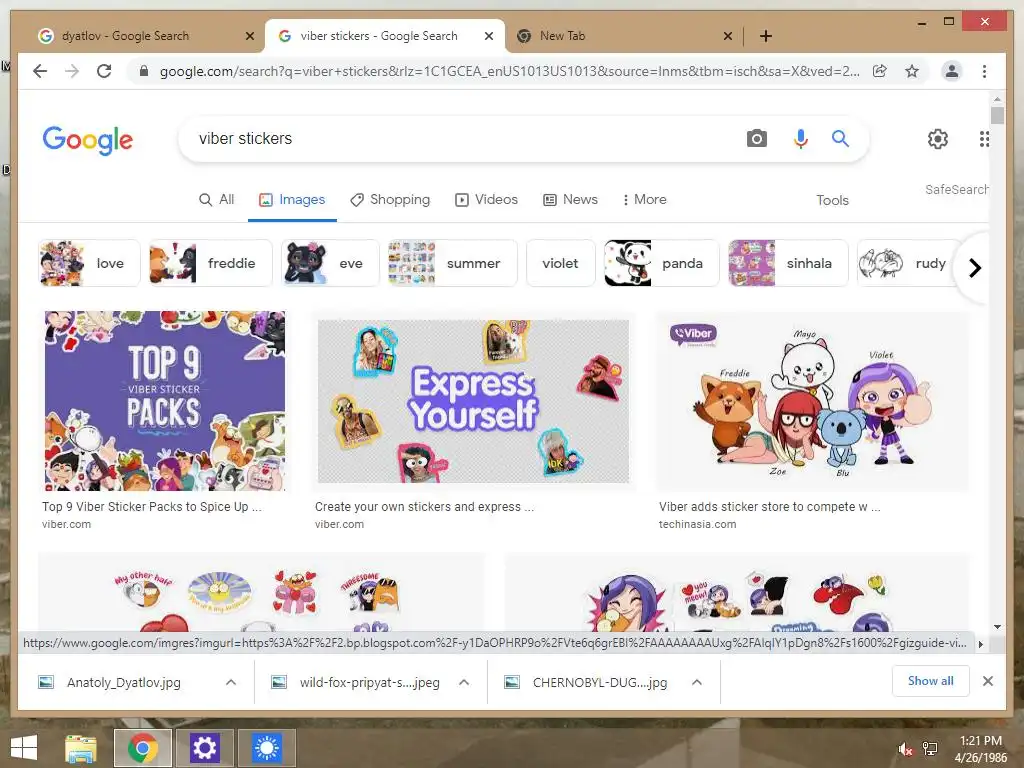Viewport: 1024px width, 768px height.
Task: Open wild-fox-pripyat download options arrow
Action: point(464,682)
